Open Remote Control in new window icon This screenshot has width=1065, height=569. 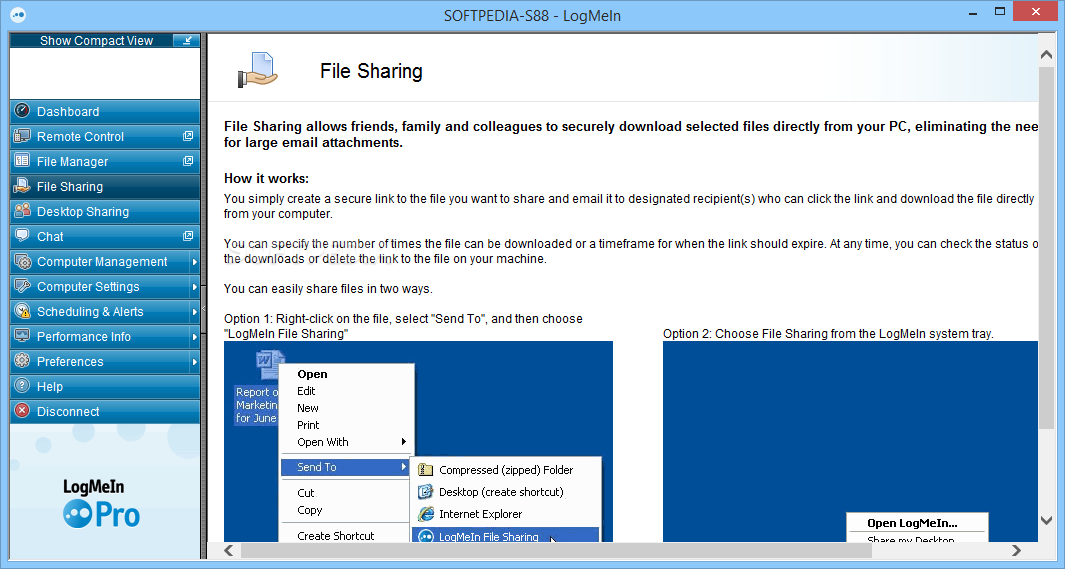188,136
